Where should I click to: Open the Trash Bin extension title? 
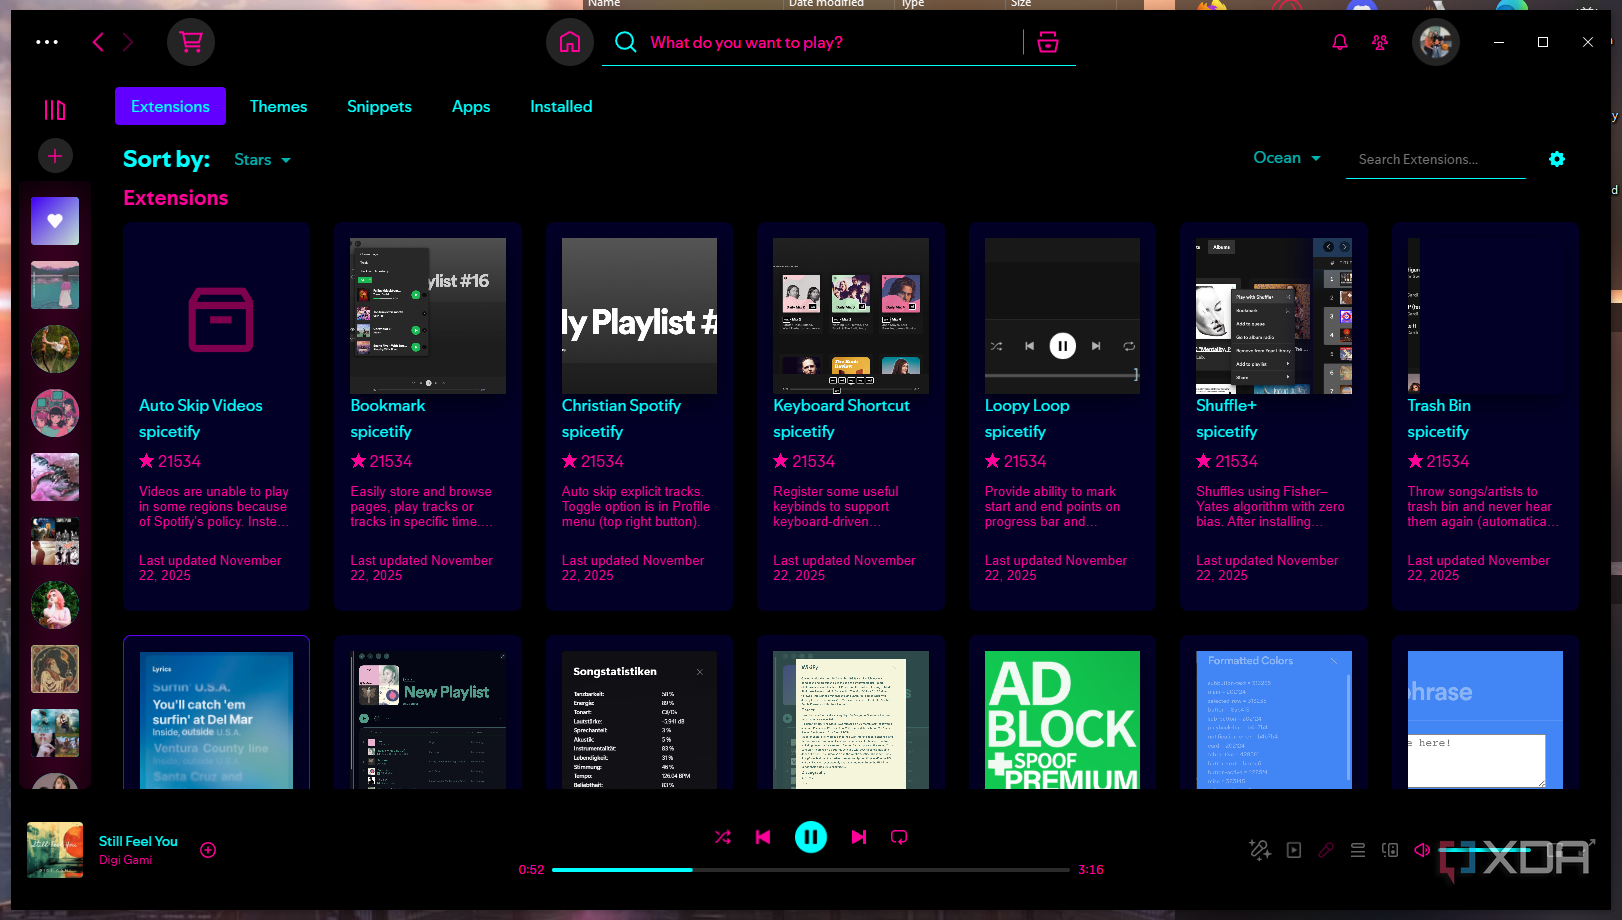tap(1439, 405)
